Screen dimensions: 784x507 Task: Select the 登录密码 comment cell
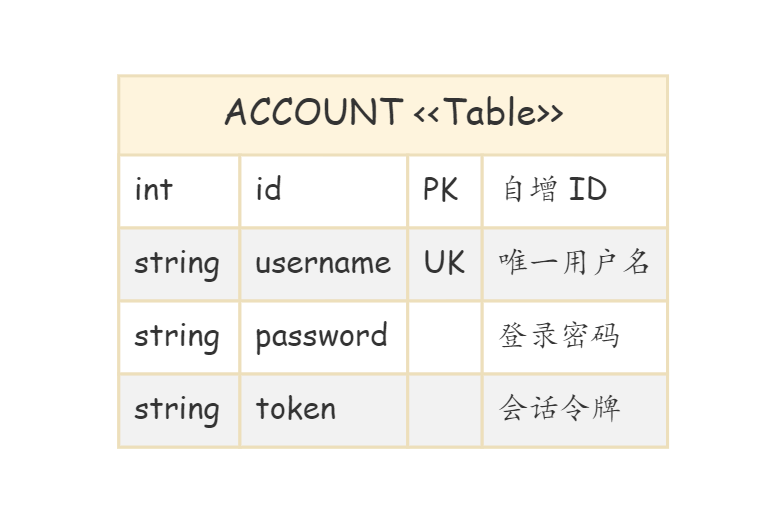click(x=575, y=337)
